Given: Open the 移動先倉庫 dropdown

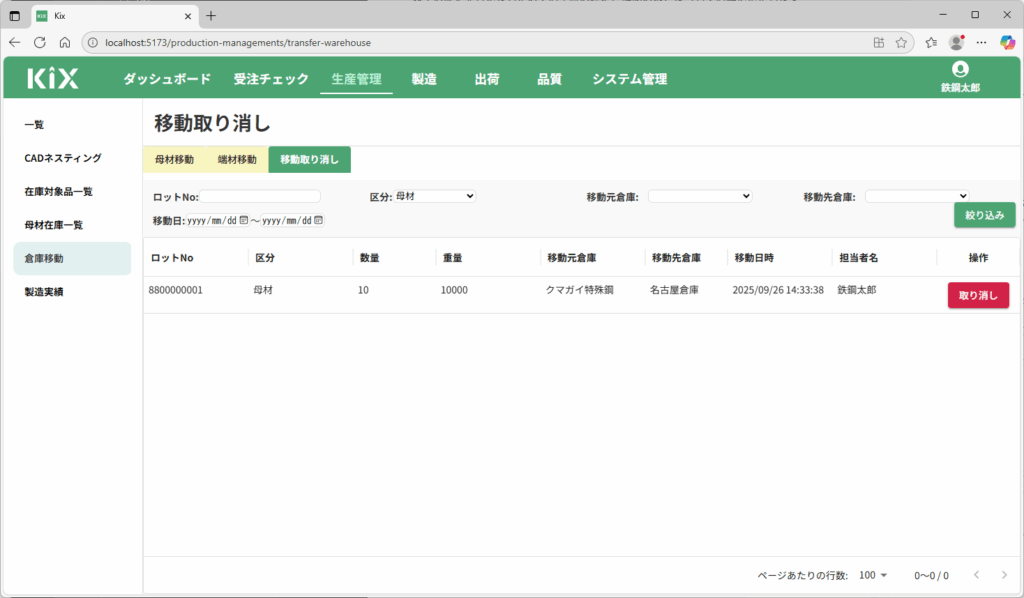Looking at the screenshot, I should pyautogui.click(x=916, y=197).
